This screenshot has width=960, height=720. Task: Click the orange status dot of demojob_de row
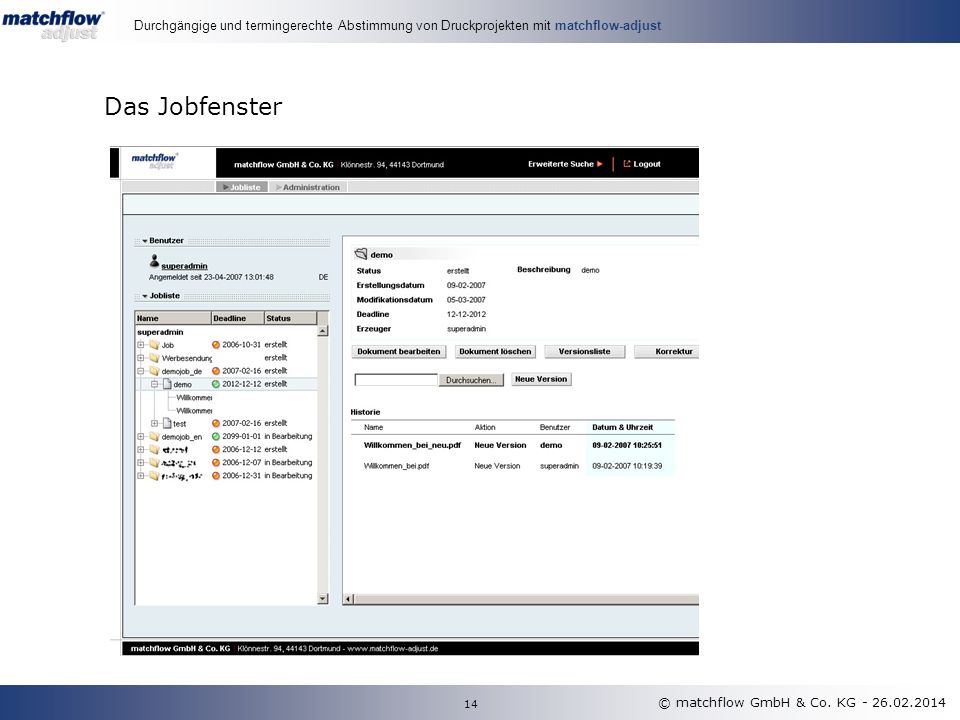[216, 371]
